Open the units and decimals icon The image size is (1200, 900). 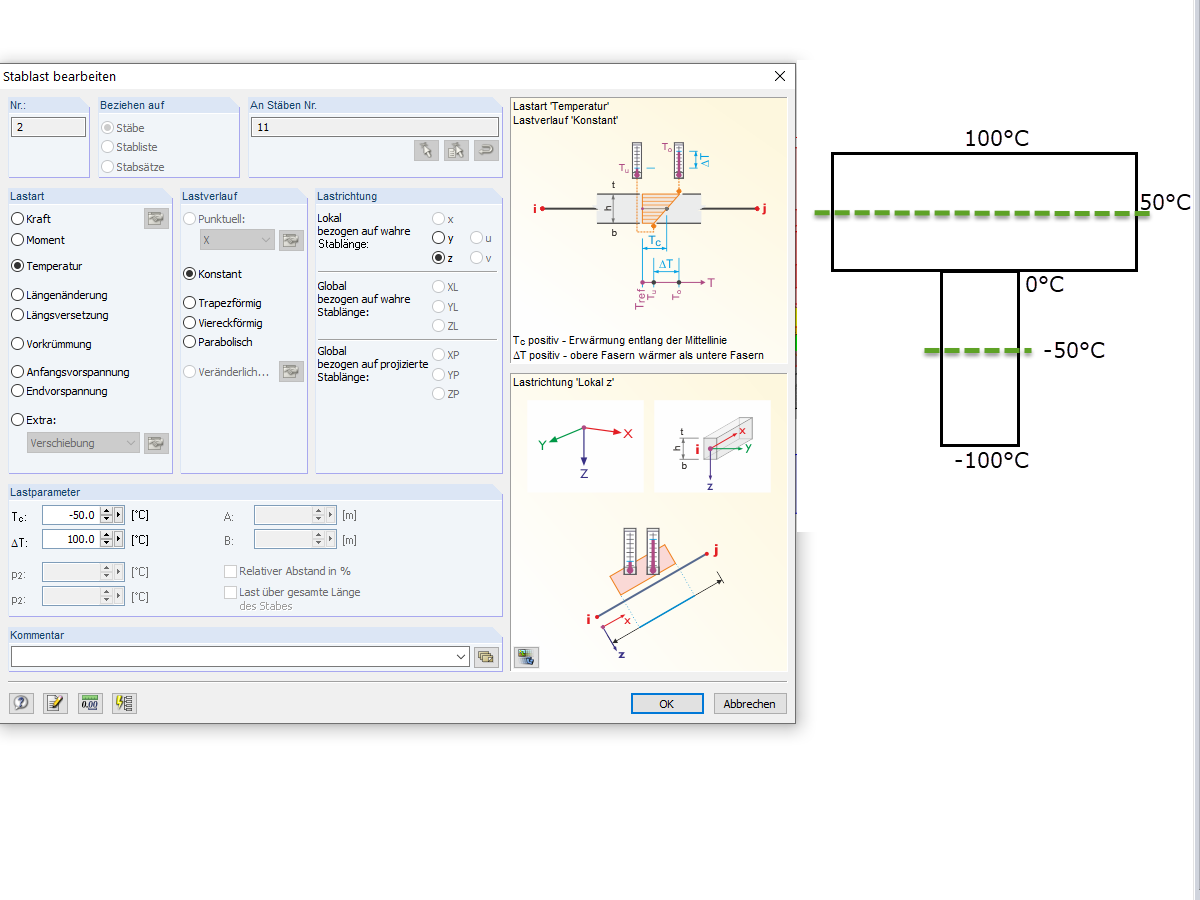(x=90, y=703)
